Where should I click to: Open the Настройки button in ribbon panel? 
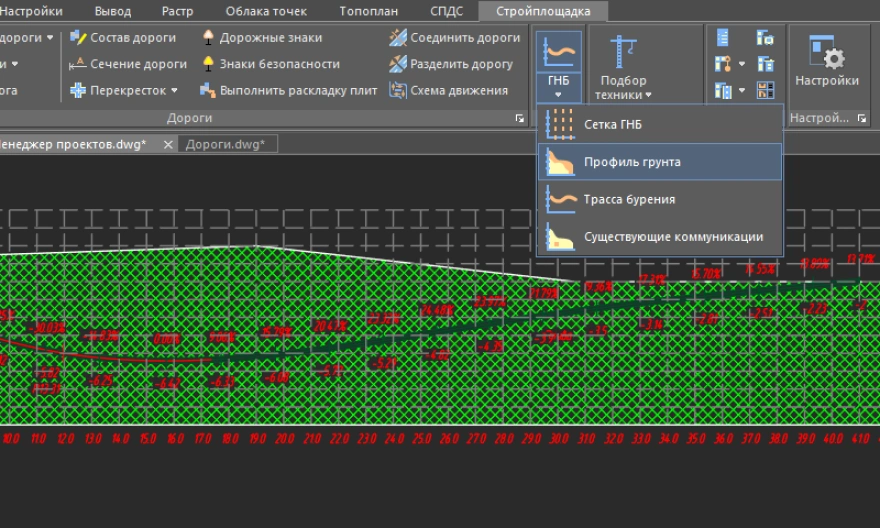[826, 63]
